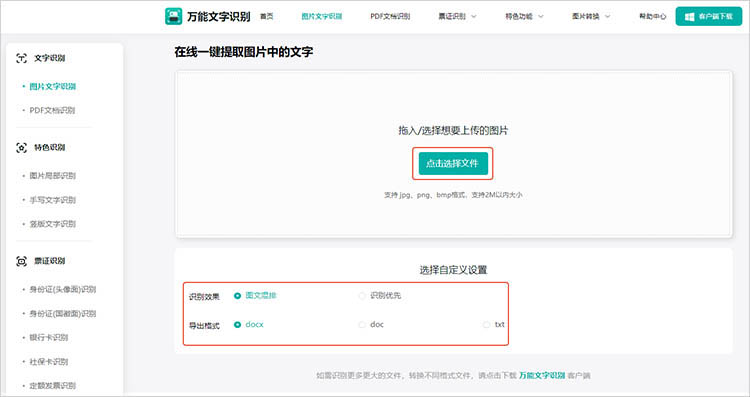Click the 选择自定义设置 heading
Image resolution: width=750 pixels, height=397 pixels.
click(x=453, y=270)
